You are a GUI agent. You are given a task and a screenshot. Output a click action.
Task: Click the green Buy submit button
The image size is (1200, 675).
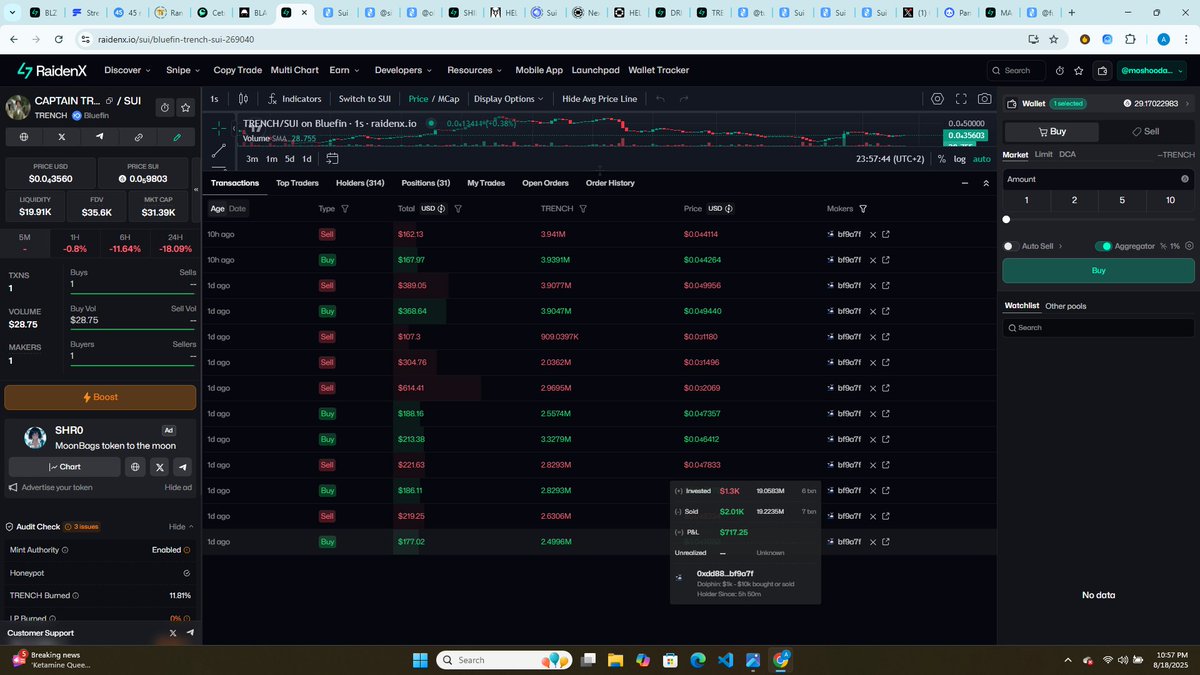click(x=1098, y=270)
